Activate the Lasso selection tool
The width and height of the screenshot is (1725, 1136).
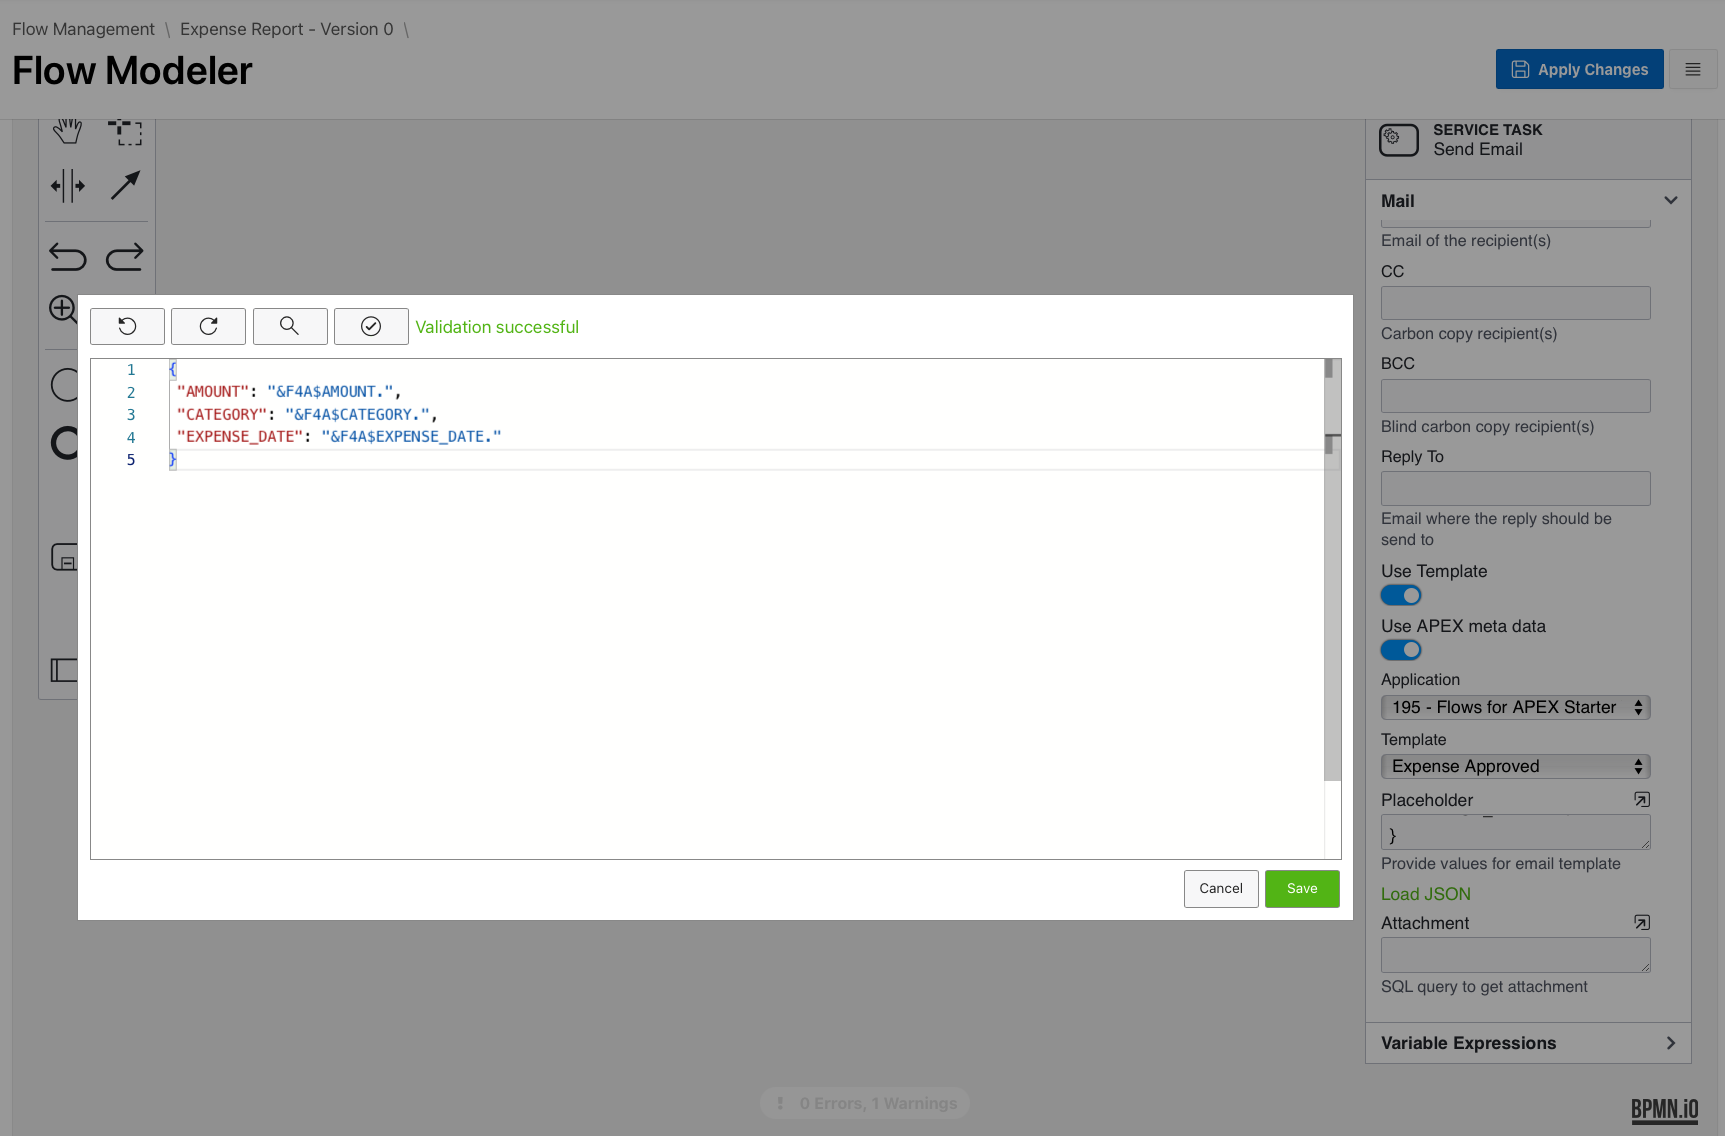(126, 130)
